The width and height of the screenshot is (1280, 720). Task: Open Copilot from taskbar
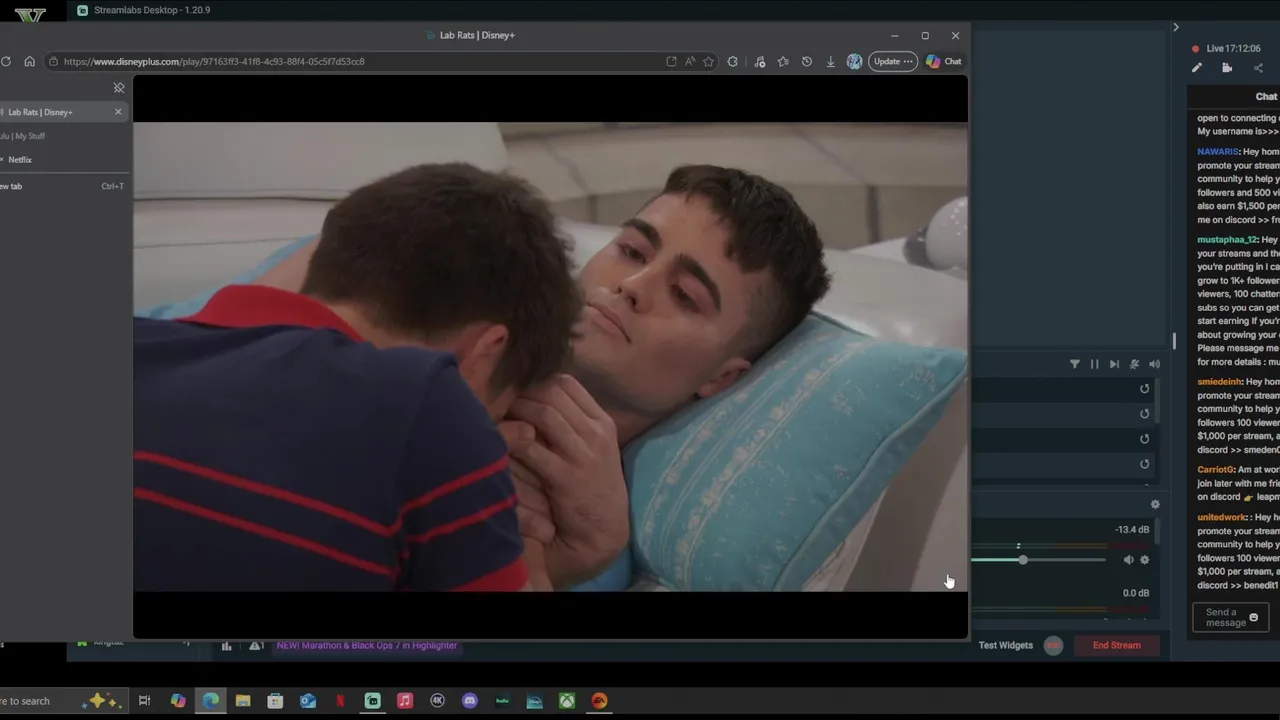coord(178,701)
